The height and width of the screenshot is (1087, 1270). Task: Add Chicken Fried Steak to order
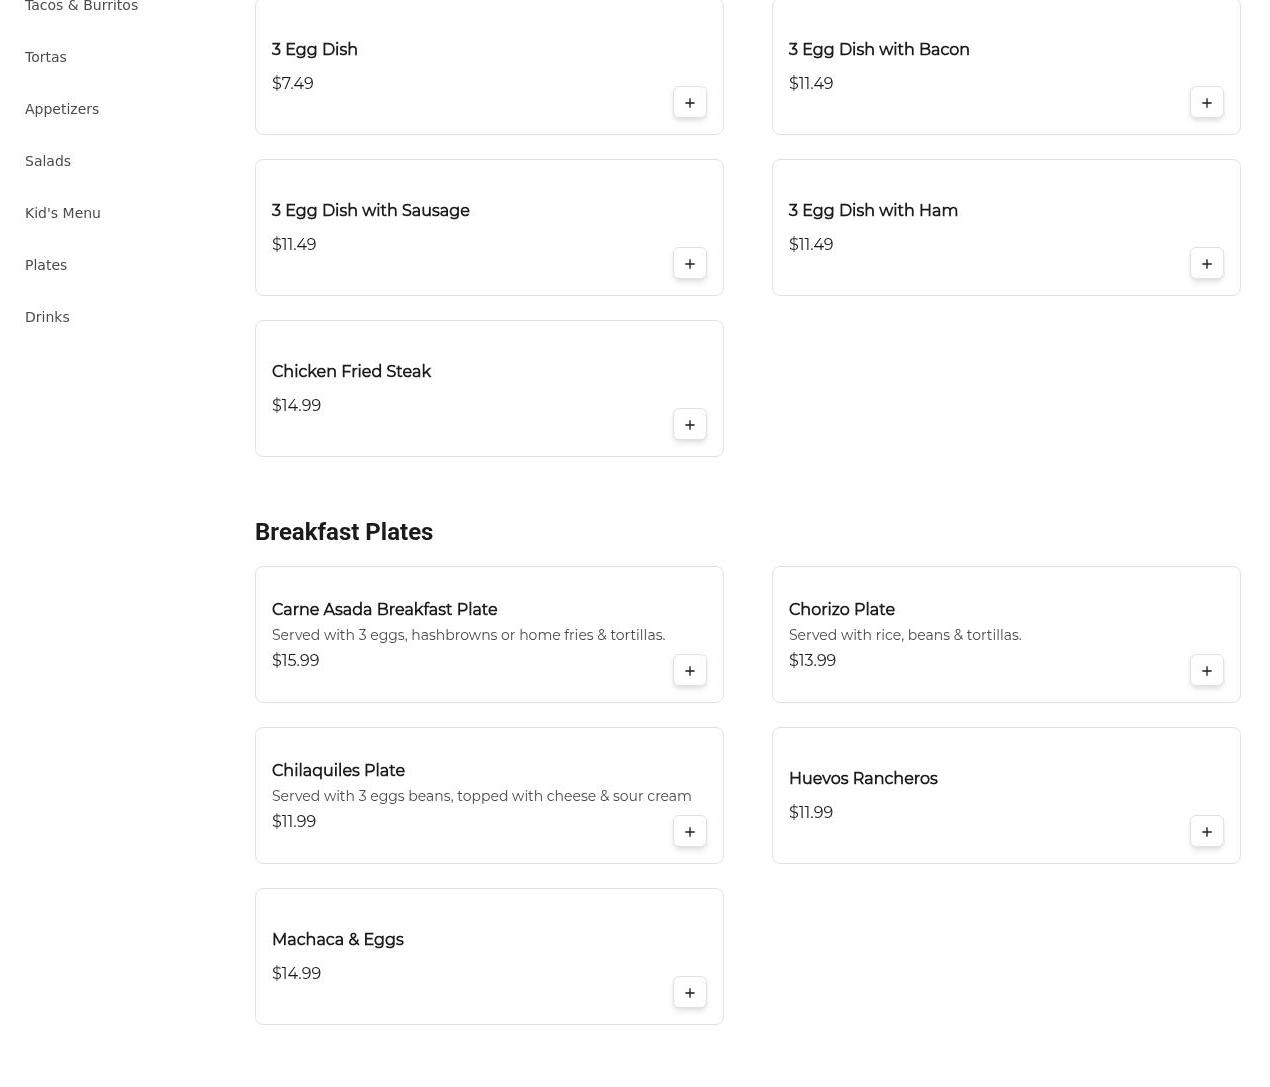[689, 425]
